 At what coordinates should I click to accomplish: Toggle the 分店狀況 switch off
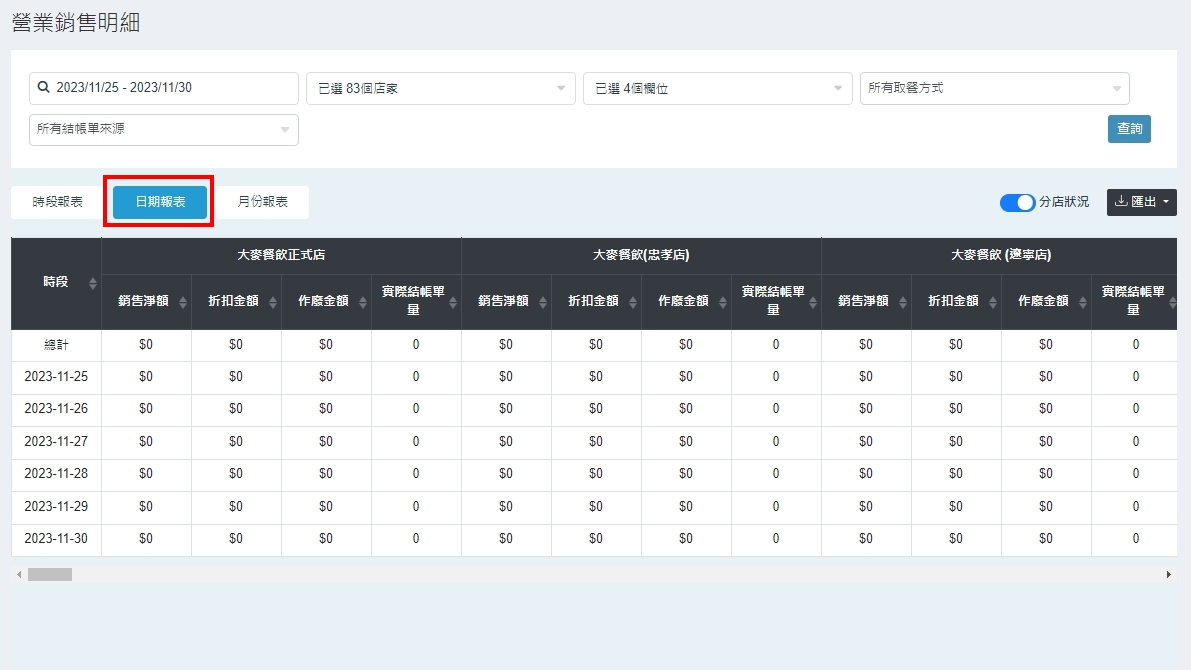point(1018,202)
